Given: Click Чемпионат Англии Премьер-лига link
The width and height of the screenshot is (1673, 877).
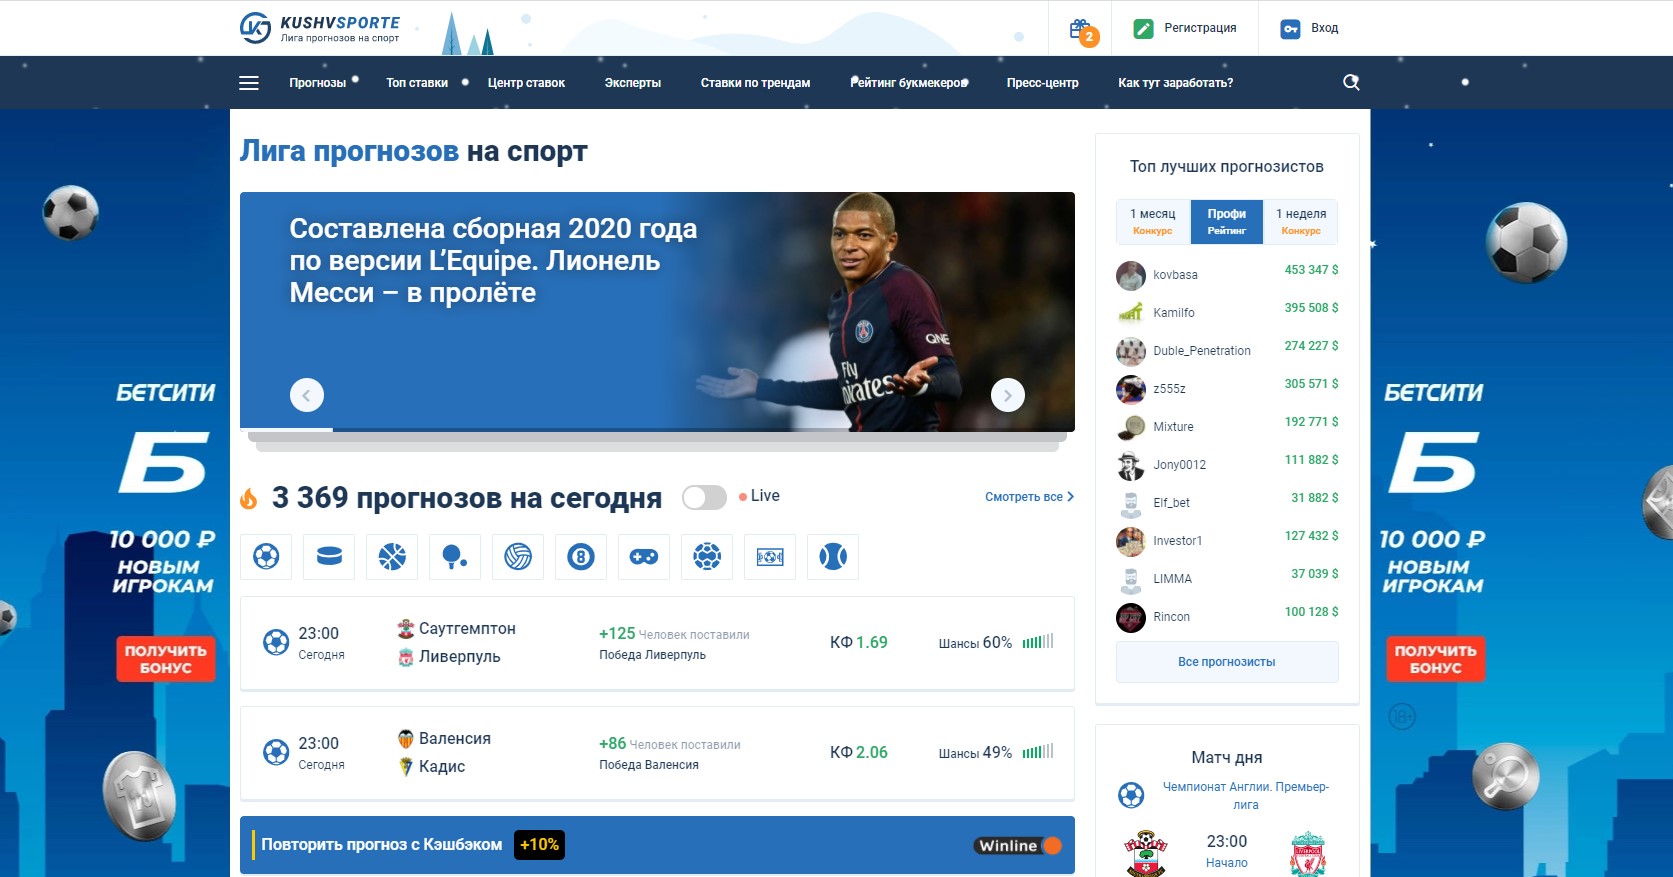Looking at the screenshot, I should tap(1246, 796).
